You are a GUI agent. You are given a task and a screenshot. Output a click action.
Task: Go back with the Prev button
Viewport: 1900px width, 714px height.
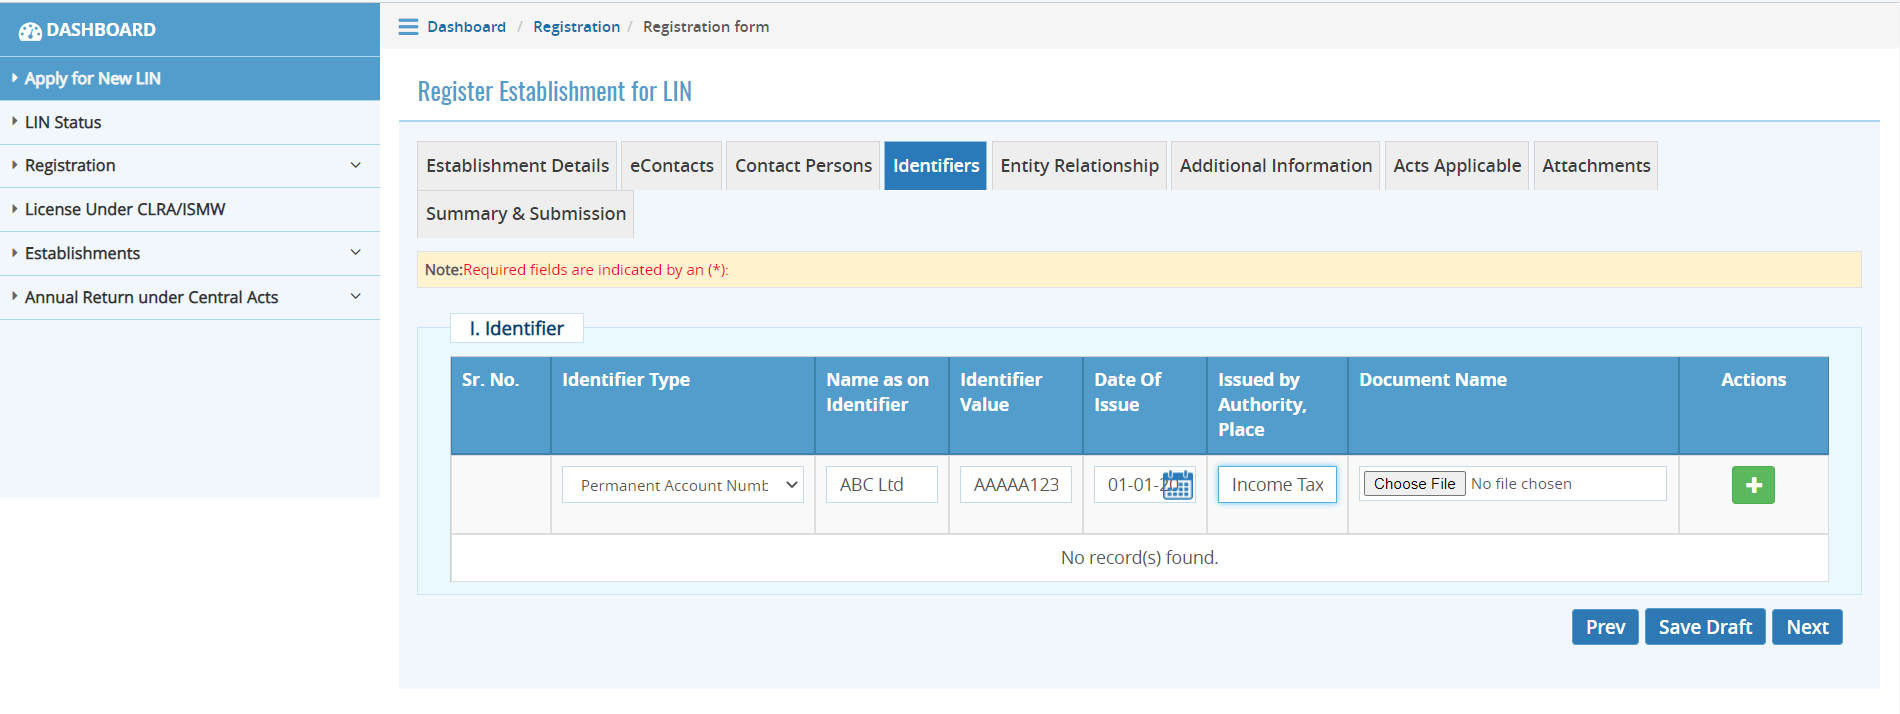point(1604,627)
